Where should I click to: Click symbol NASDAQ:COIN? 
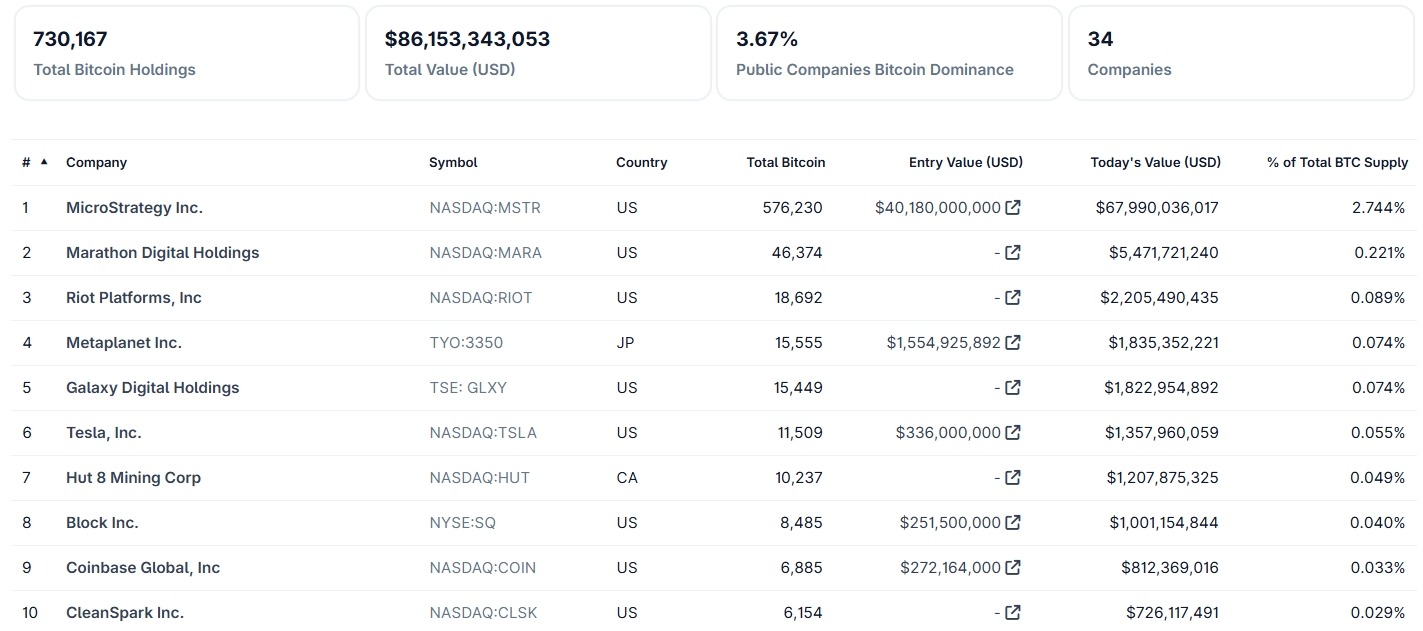[483, 568]
